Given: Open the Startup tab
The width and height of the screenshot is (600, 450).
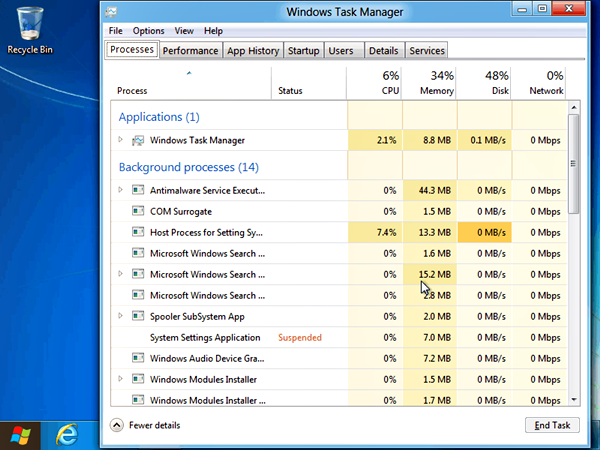Looking at the screenshot, I should click(303, 50).
